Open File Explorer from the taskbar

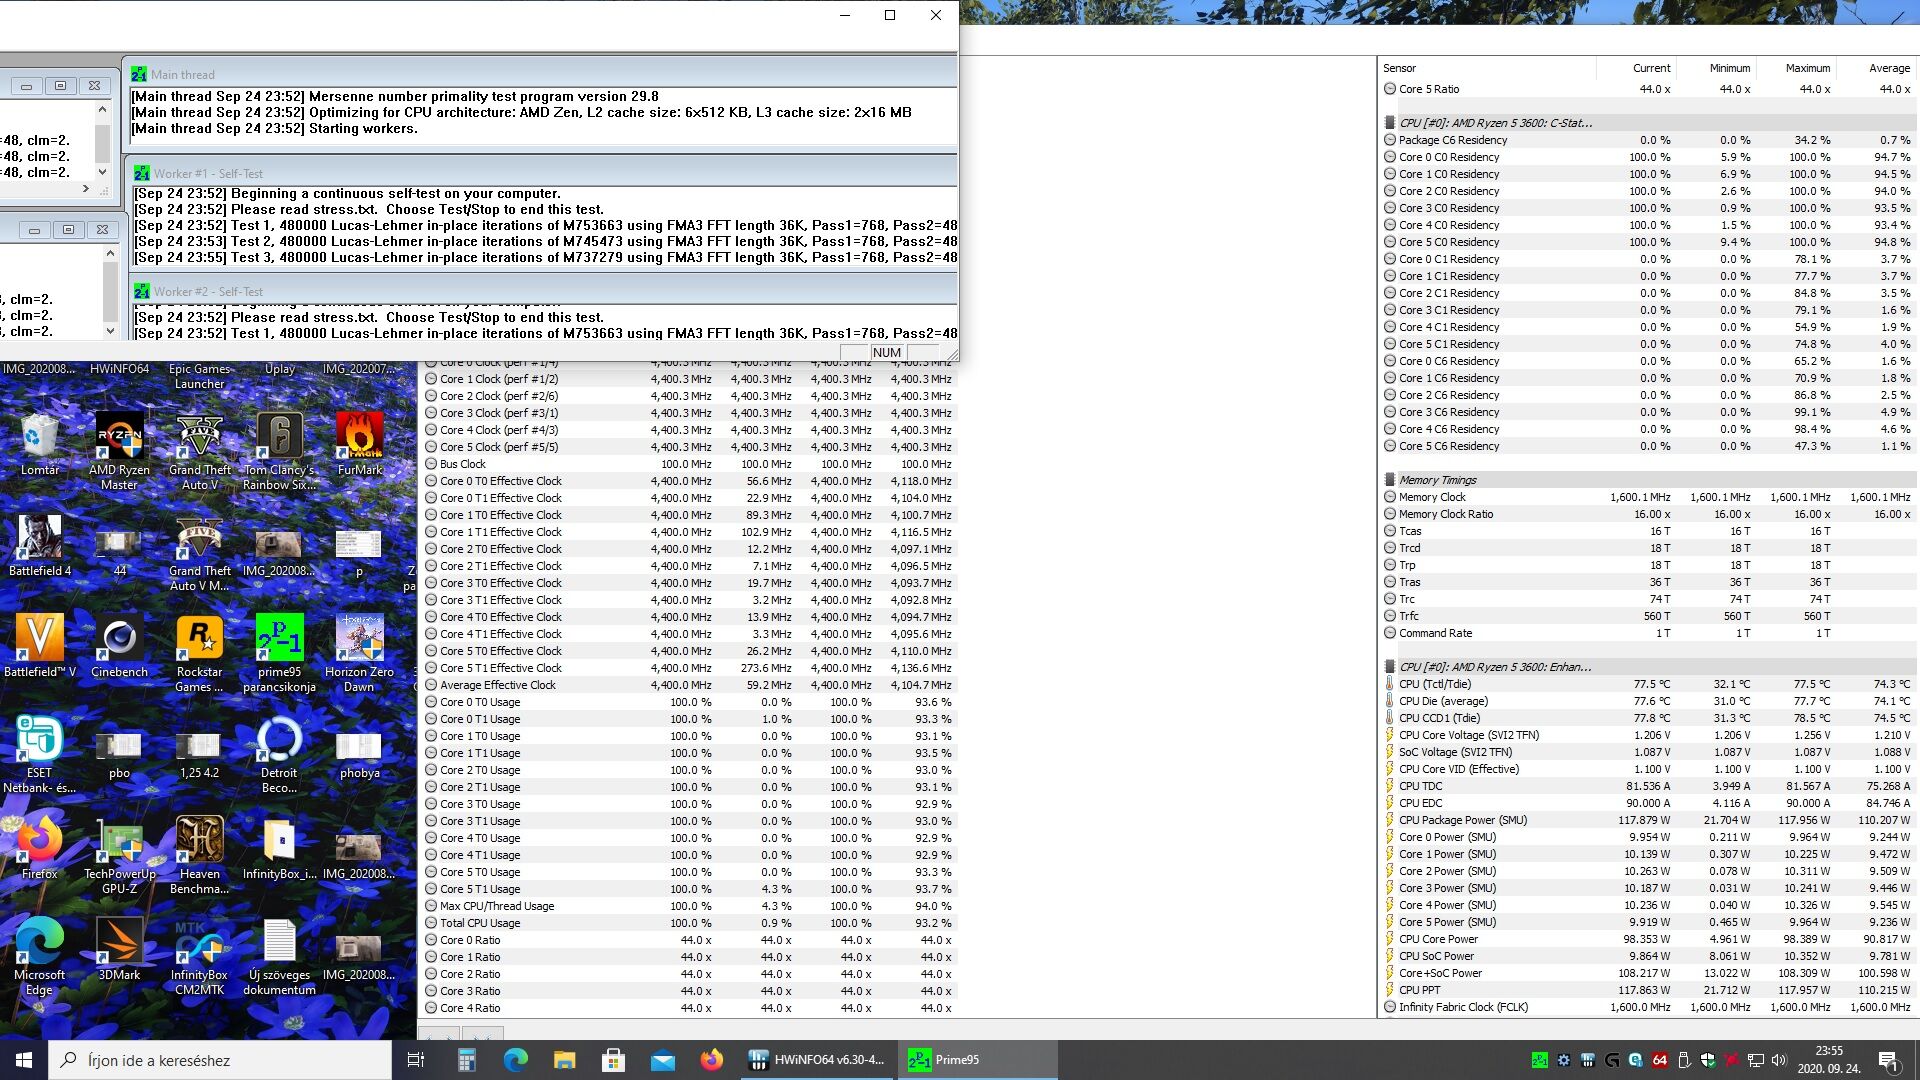click(565, 1060)
